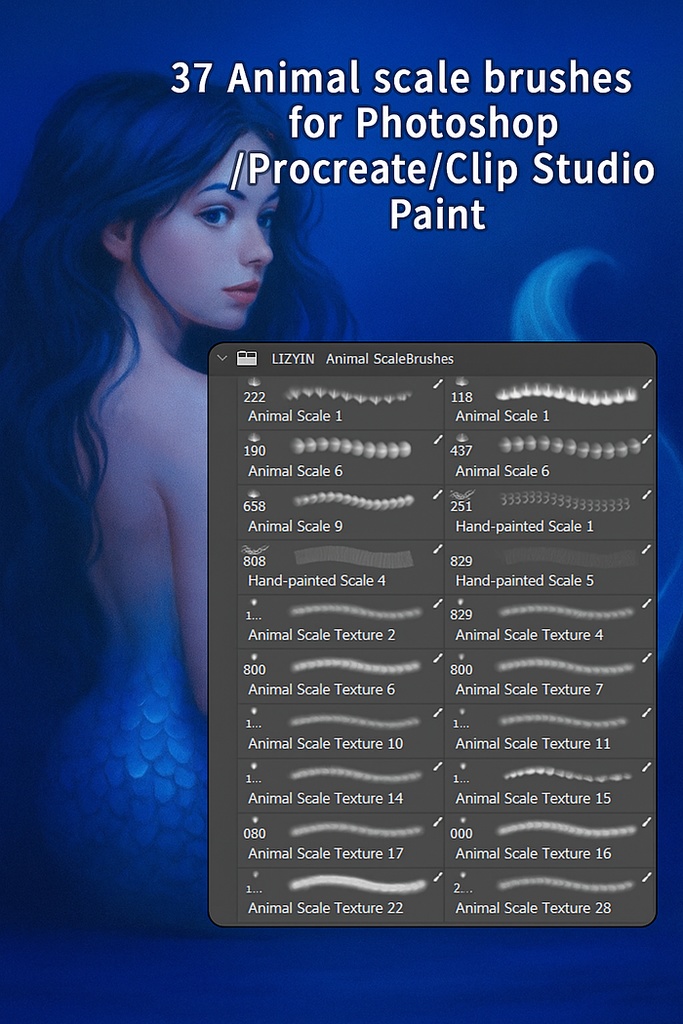The image size is (683, 1024).
Task: Pick the Animal Scale Texture 15 stroke preview
Action: point(568,775)
